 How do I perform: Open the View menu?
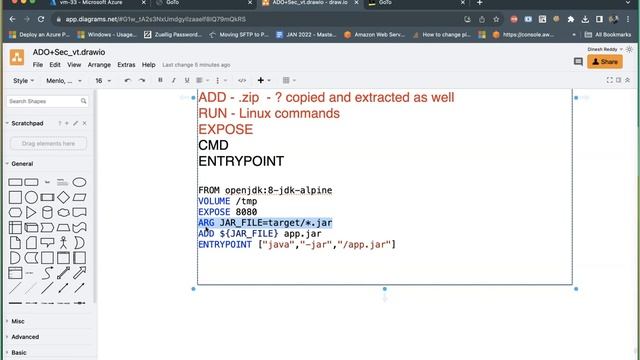click(x=74, y=65)
